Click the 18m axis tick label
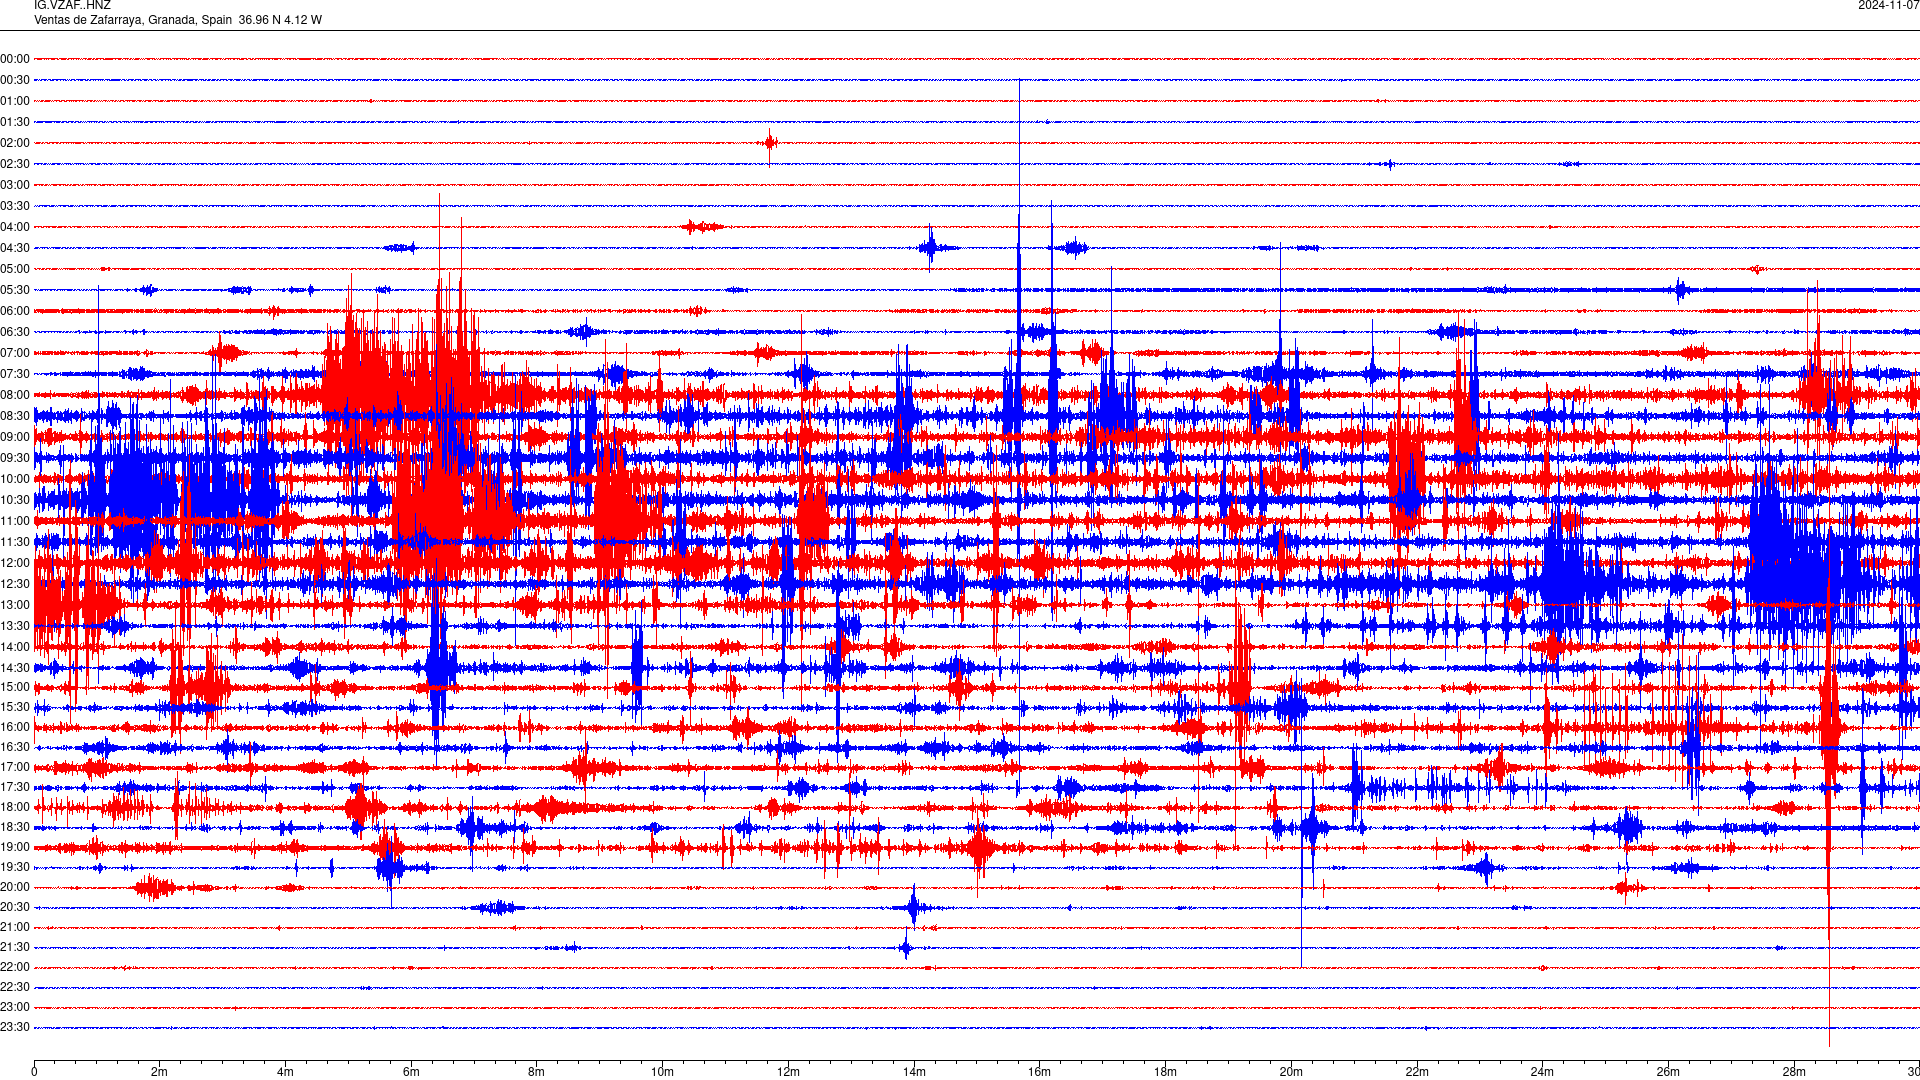 click(1165, 1072)
